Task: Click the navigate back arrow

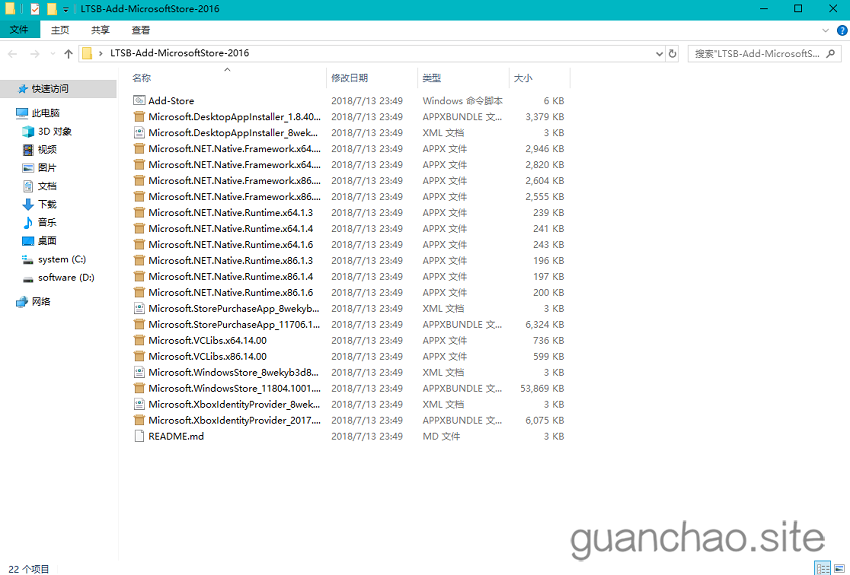Action: pyautogui.click(x=13, y=53)
